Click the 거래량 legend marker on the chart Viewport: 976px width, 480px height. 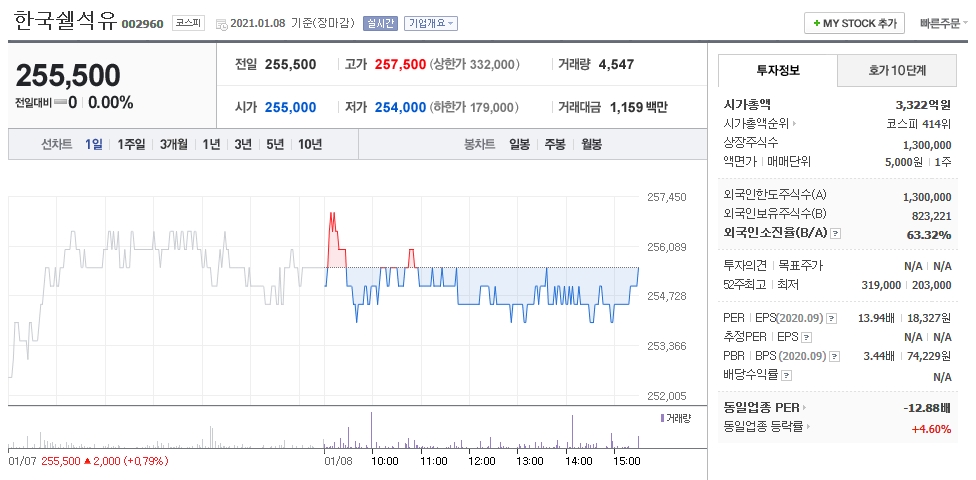(x=663, y=418)
